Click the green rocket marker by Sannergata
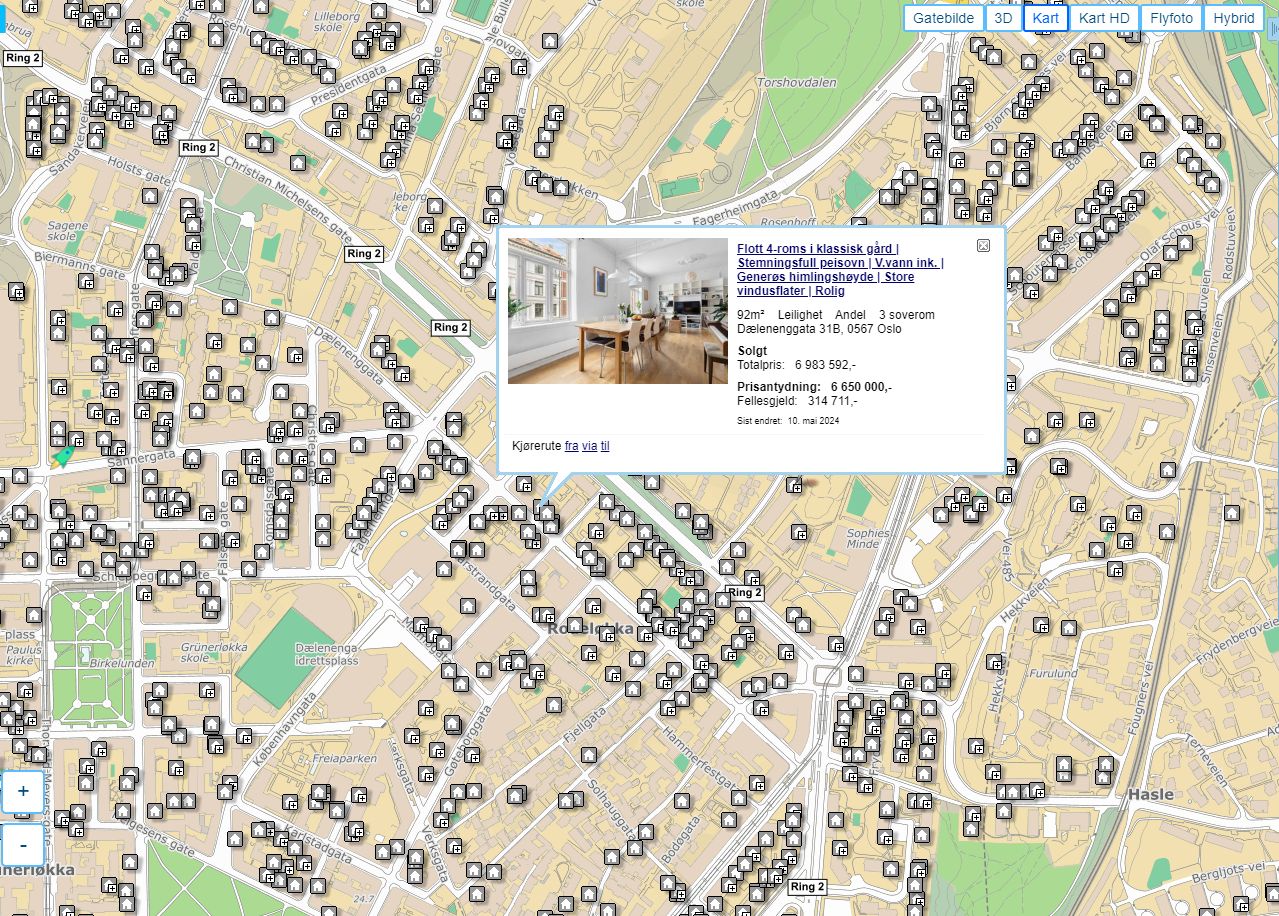 tap(63, 456)
